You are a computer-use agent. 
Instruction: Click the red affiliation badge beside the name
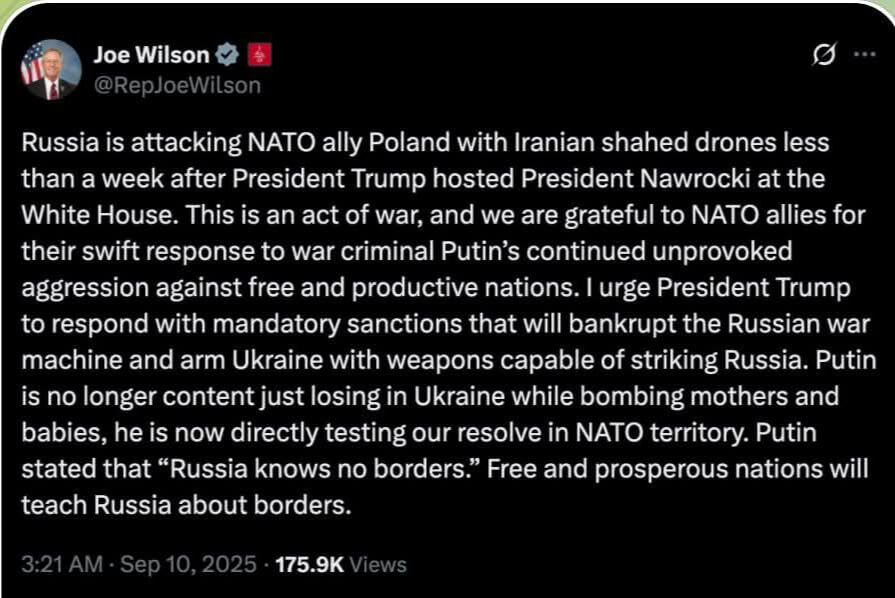pos(258,56)
